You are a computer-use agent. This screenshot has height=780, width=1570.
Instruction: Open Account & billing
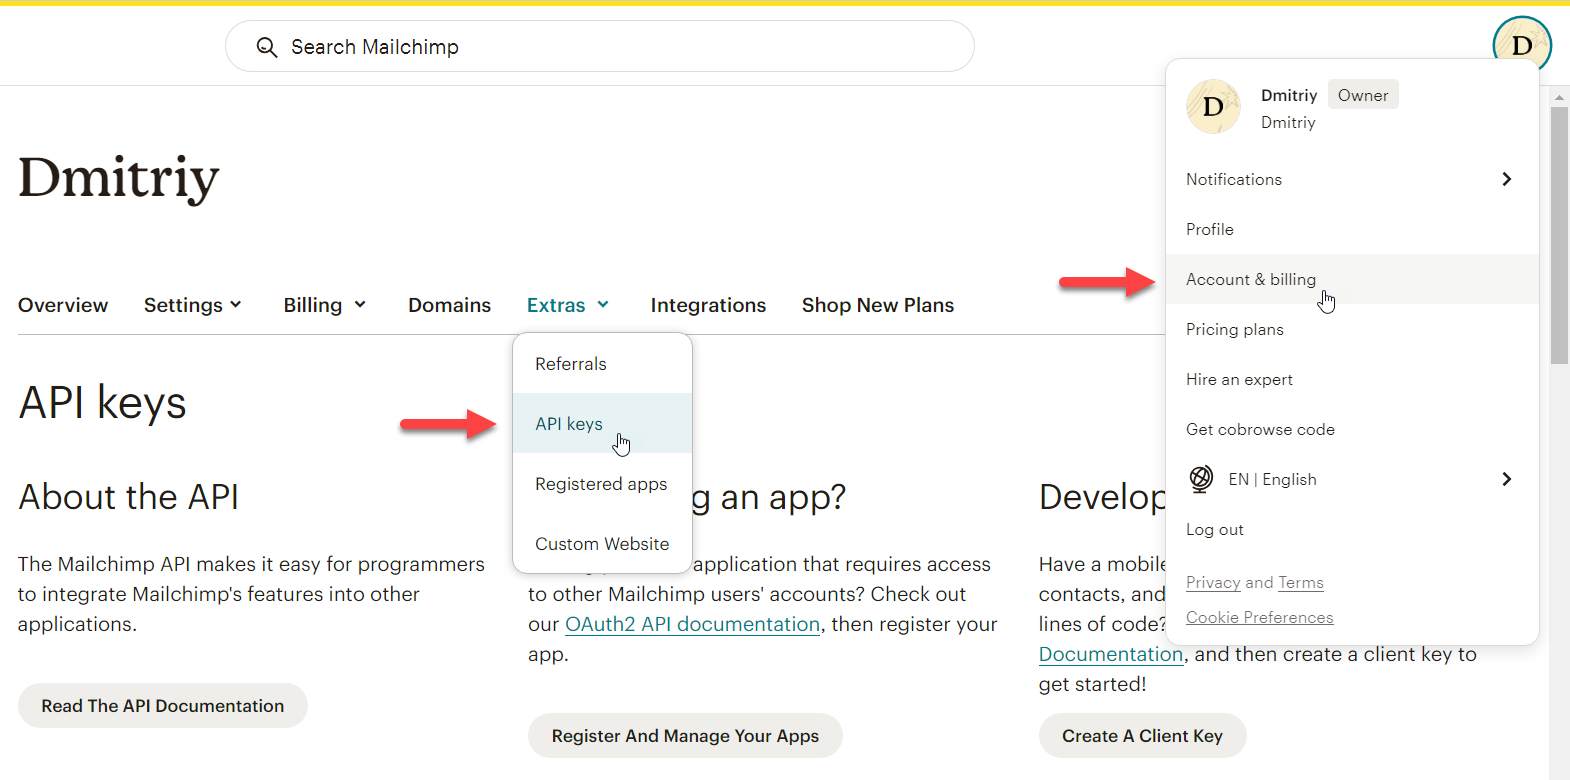[1352, 279]
